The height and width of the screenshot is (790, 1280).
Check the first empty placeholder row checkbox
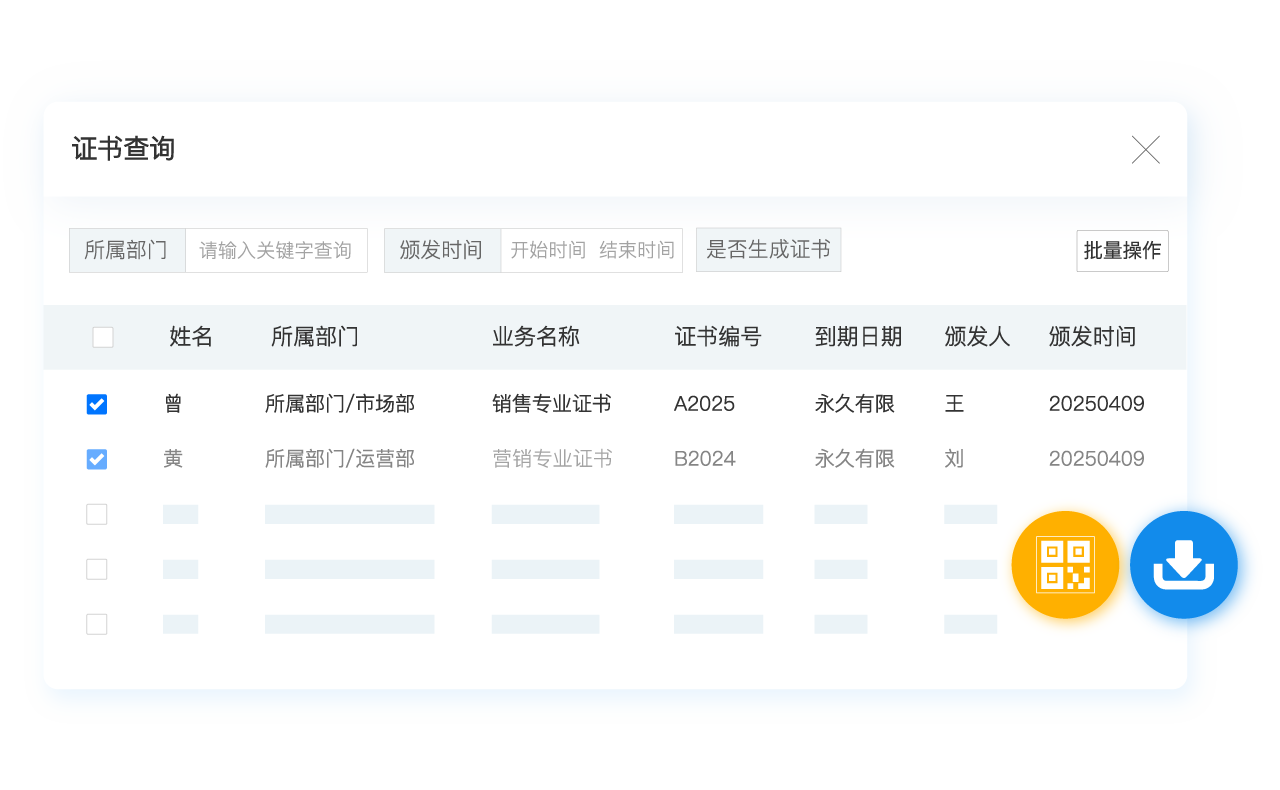click(97, 514)
